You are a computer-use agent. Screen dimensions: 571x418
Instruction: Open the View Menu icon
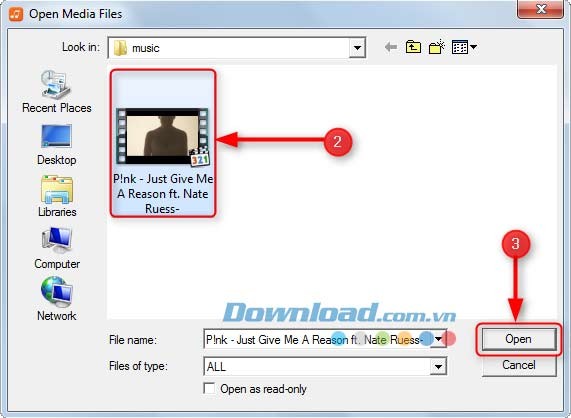[x=464, y=47]
